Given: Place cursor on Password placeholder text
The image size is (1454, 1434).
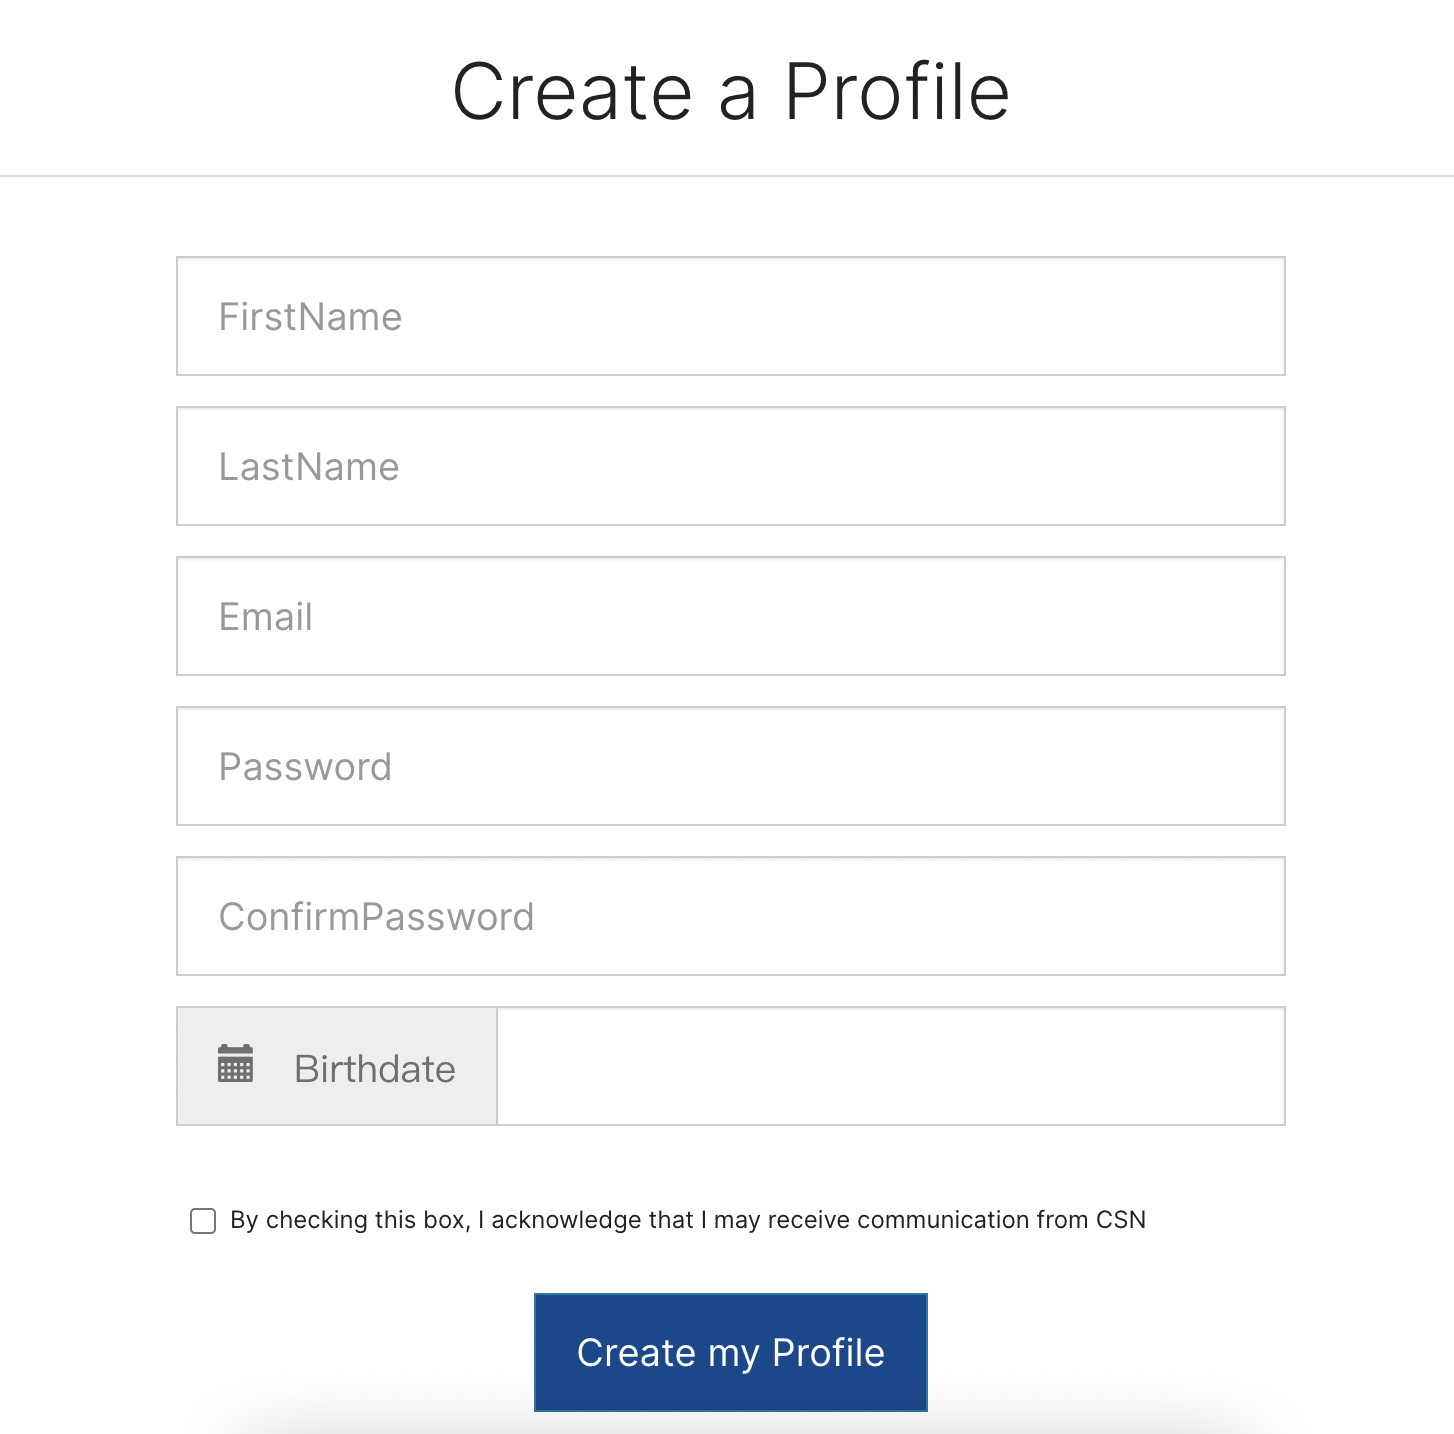Looking at the screenshot, I should click(x=305, y=767).
